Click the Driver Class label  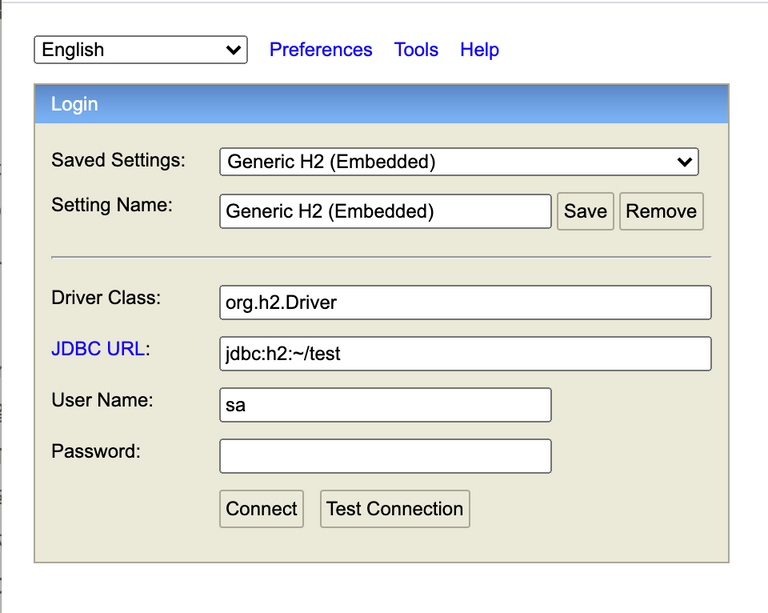pos(106,298)
